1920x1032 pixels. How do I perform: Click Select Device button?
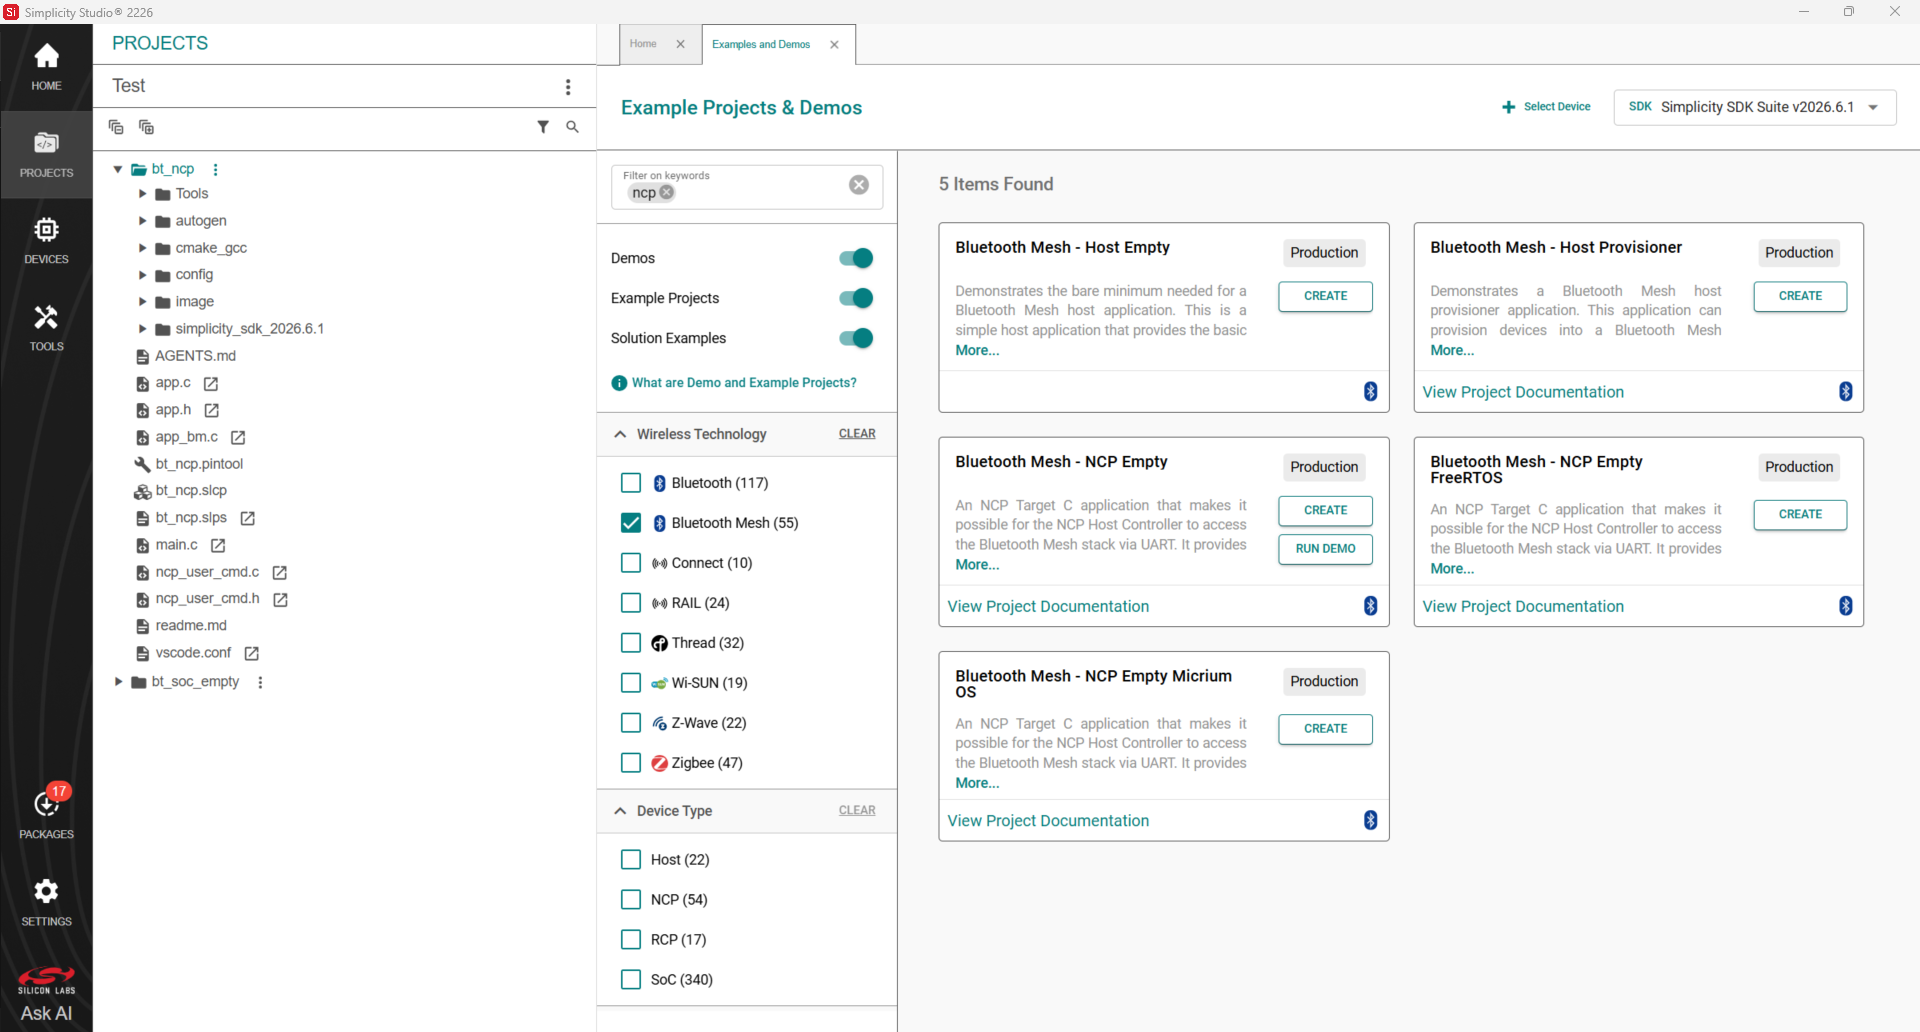(x=1546, y=107)
